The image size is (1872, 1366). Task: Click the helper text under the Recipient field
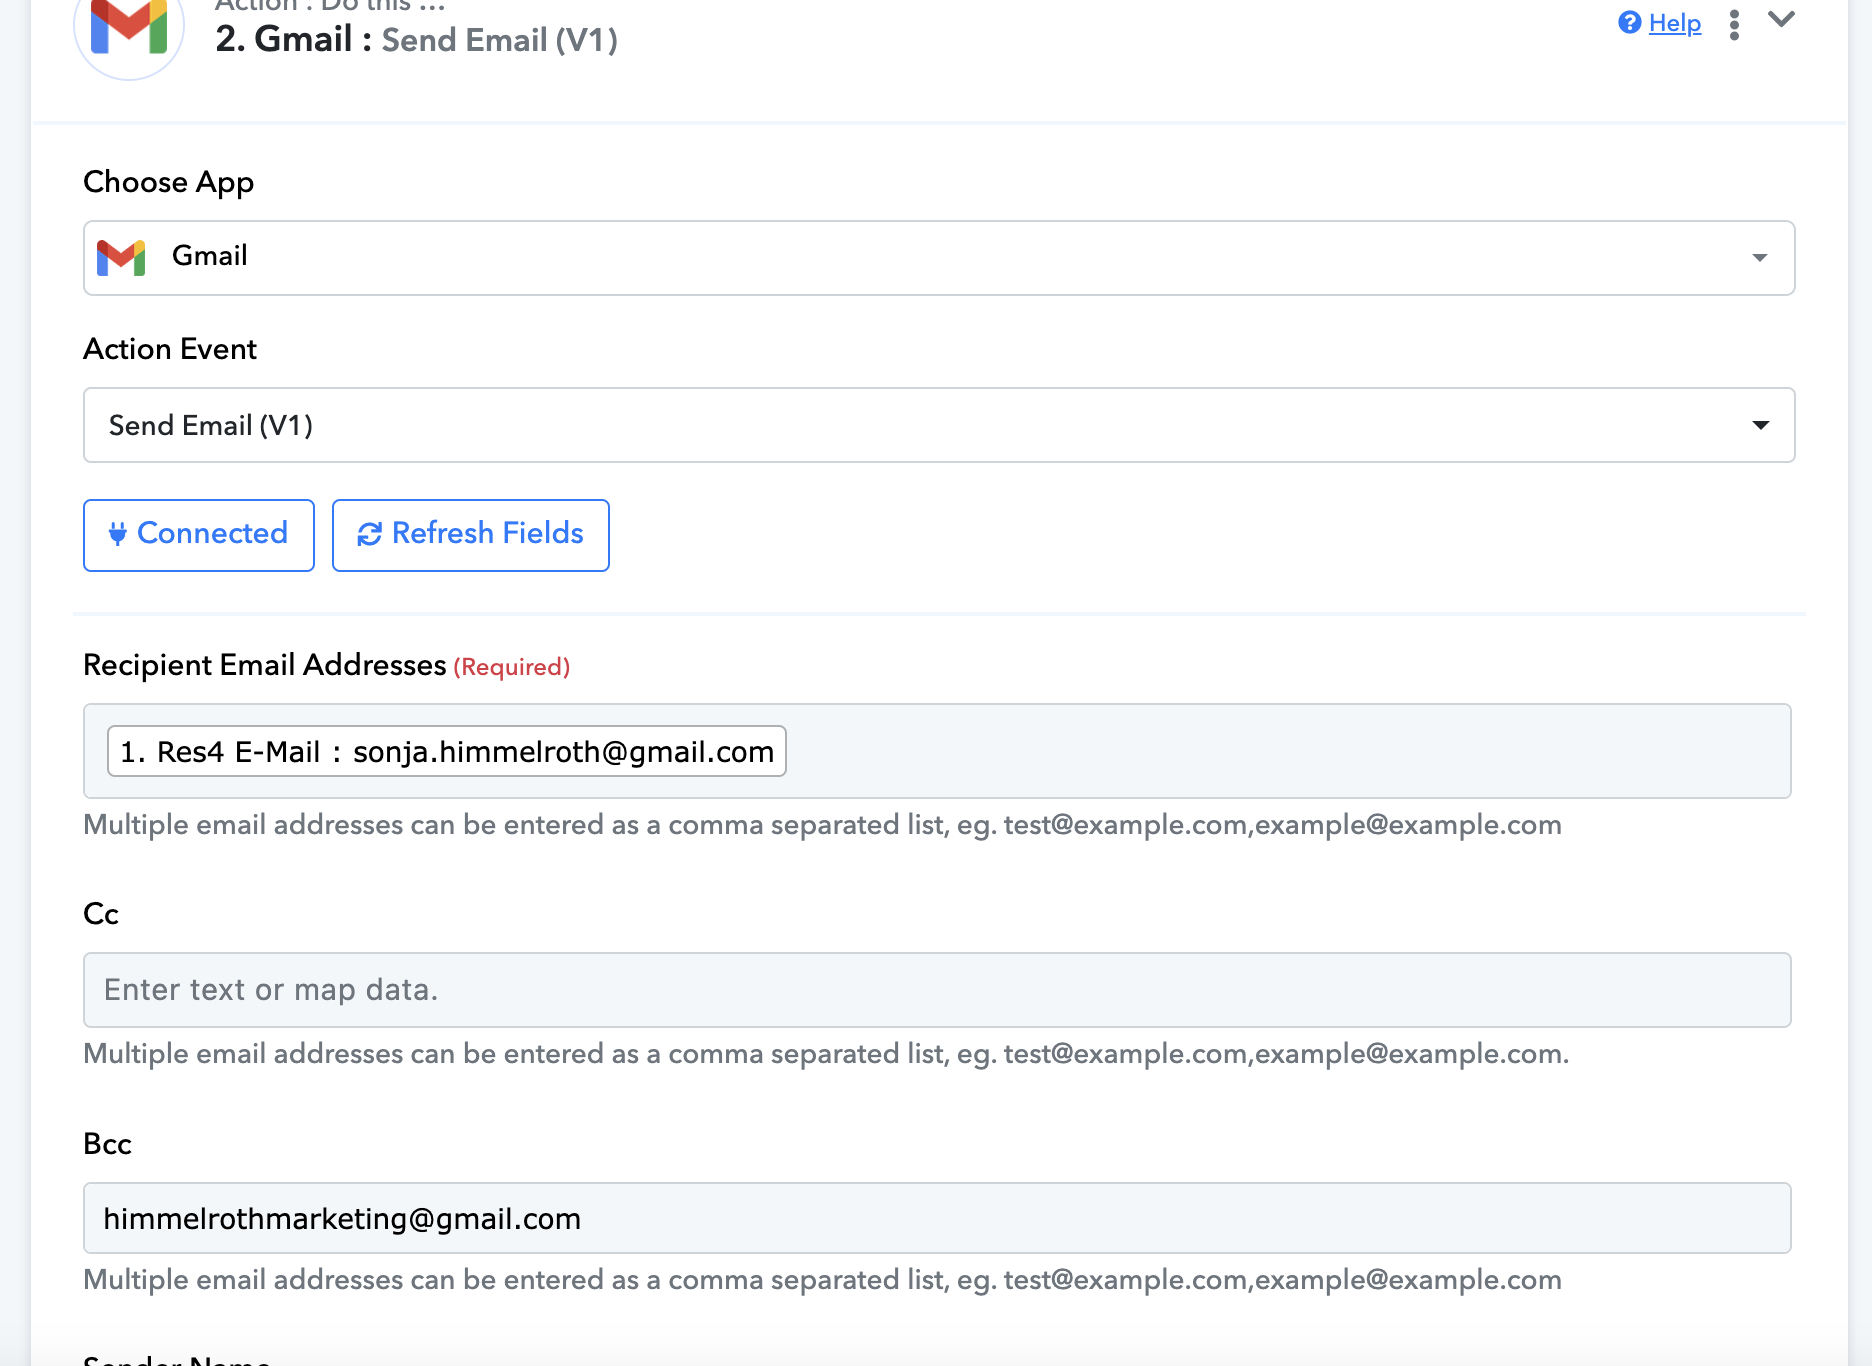pyautogui.click(x=822, y=825)
